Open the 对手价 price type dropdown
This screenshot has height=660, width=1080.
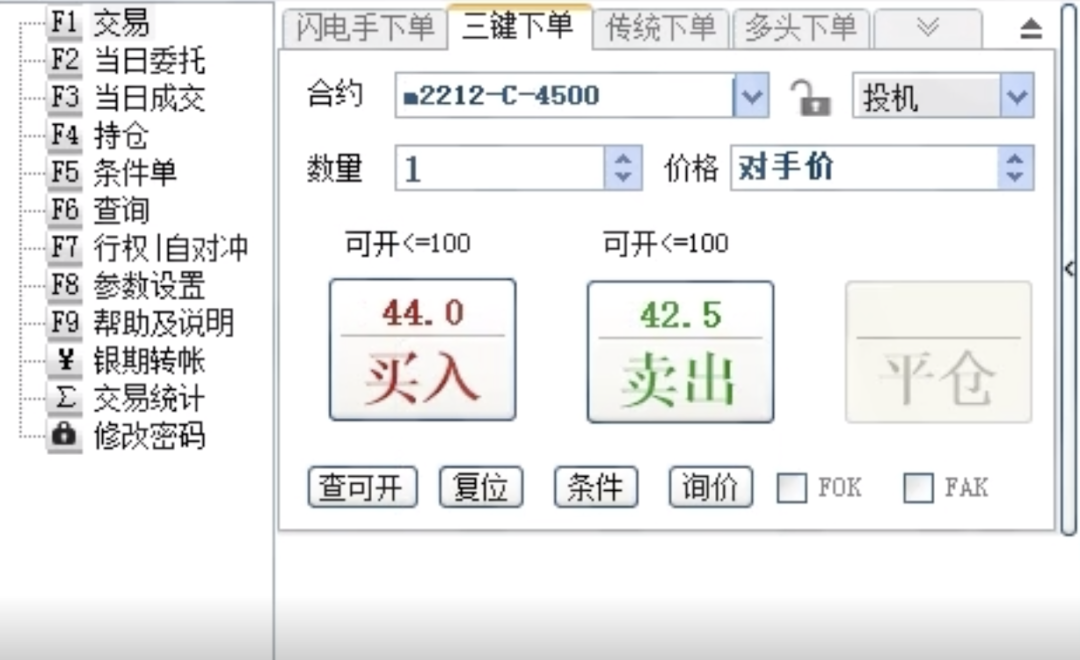(1017, 168)
